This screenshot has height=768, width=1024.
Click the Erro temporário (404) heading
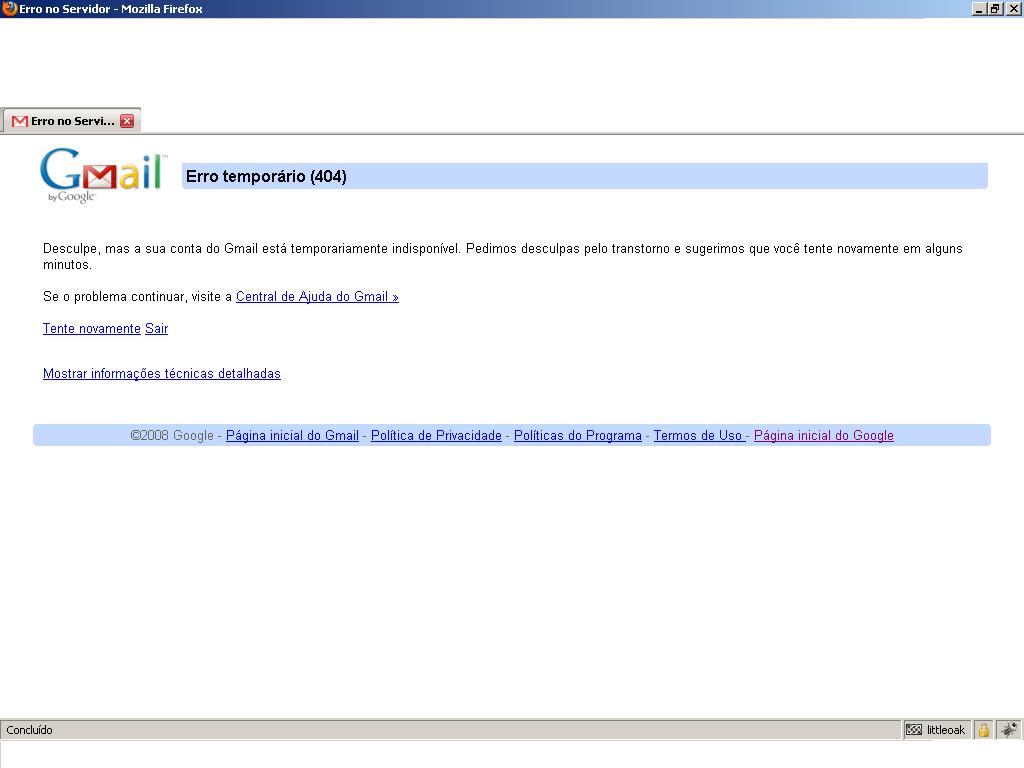[266, 176]
